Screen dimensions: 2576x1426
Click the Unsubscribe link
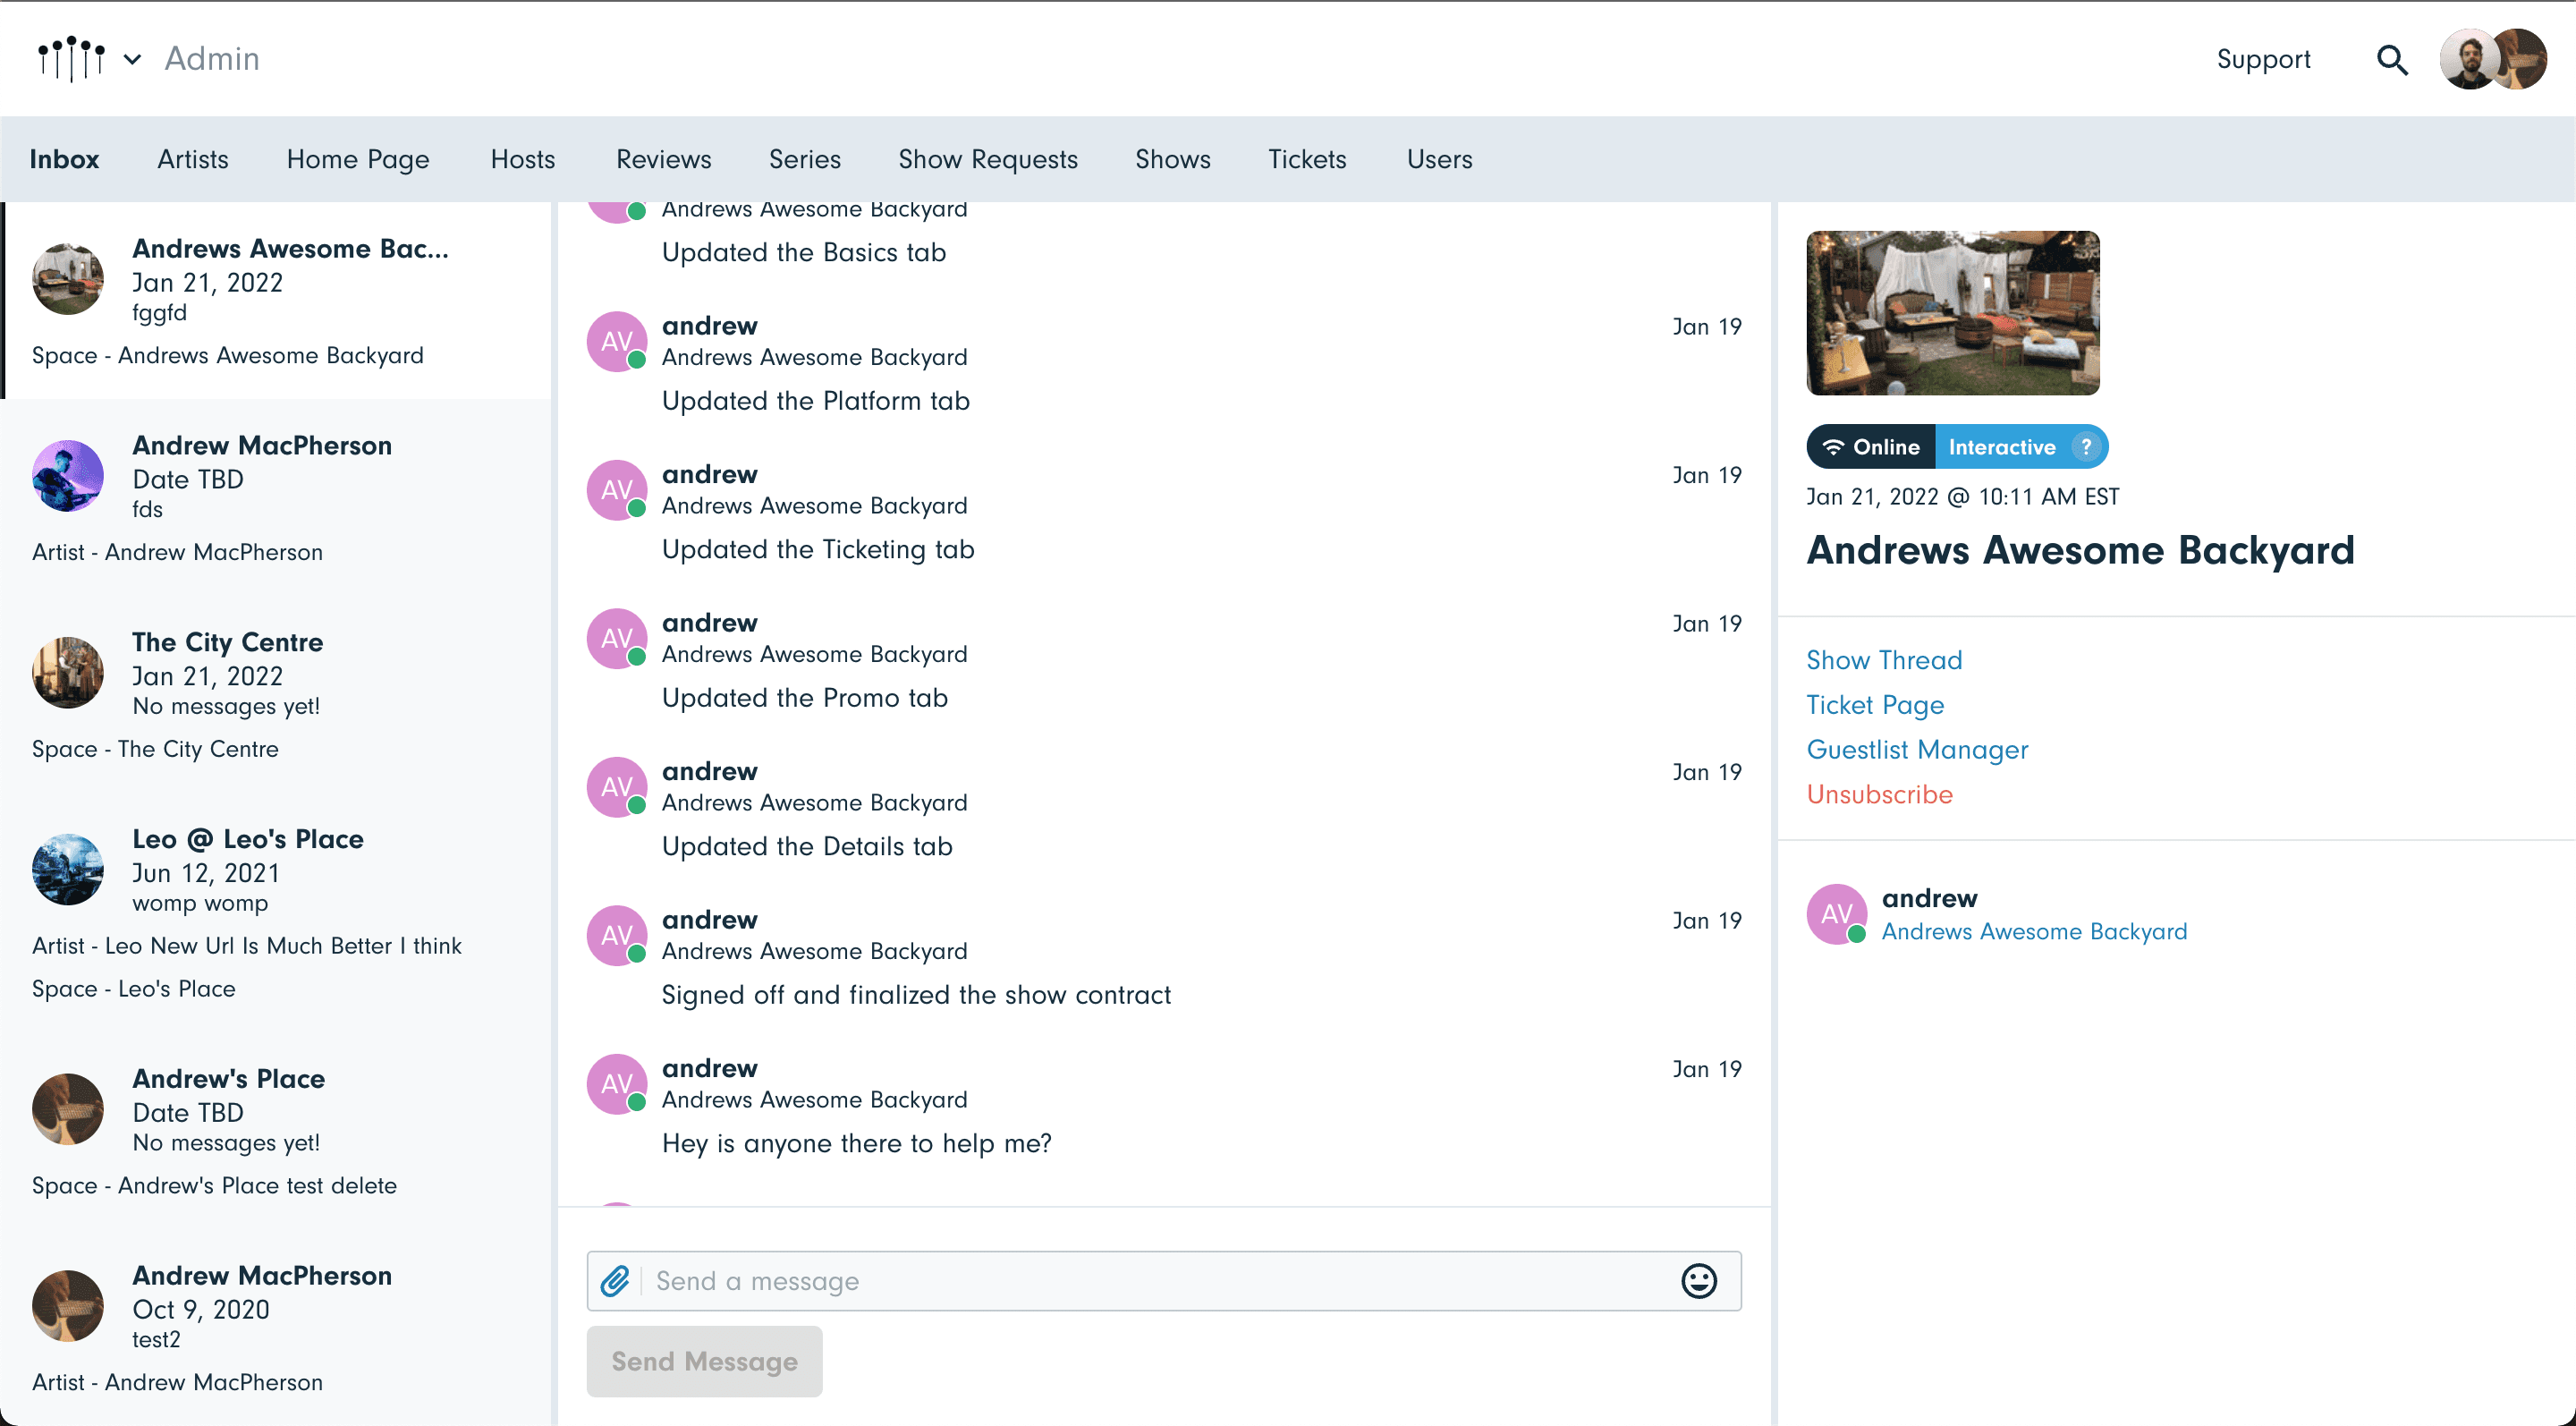coord(1879,794)
